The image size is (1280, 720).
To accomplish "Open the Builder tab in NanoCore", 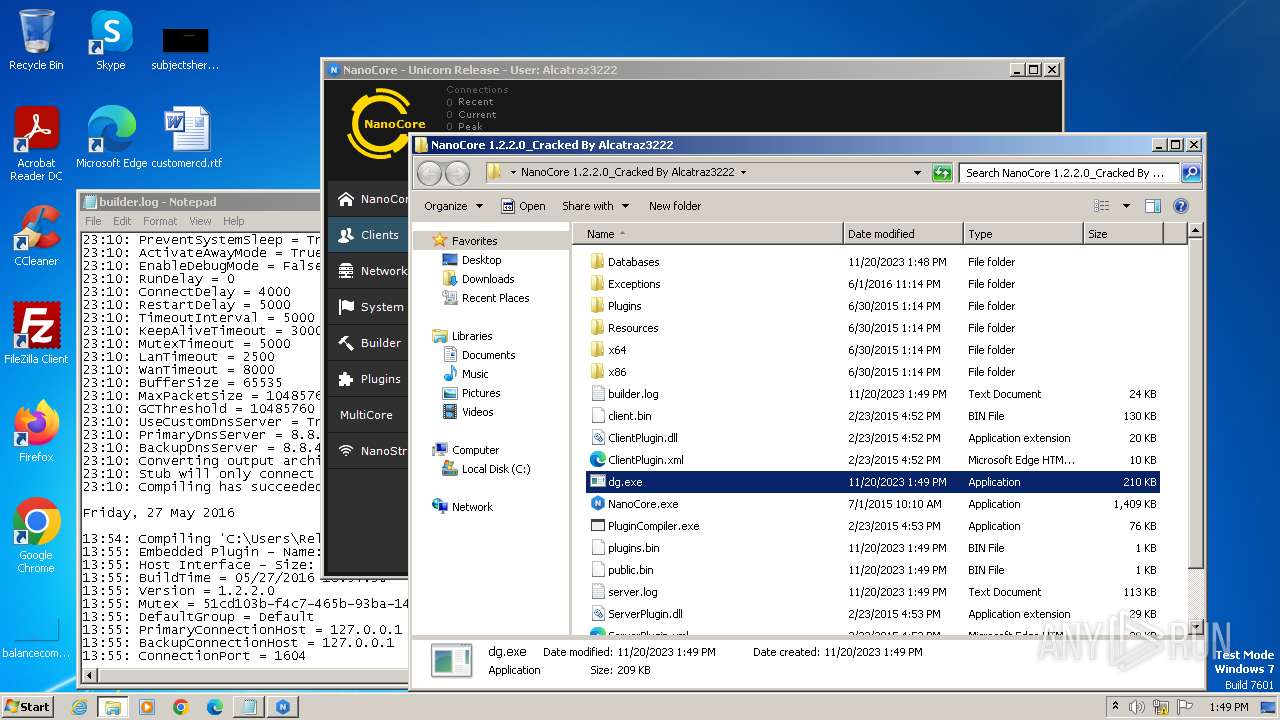I will tap(368, 343).
